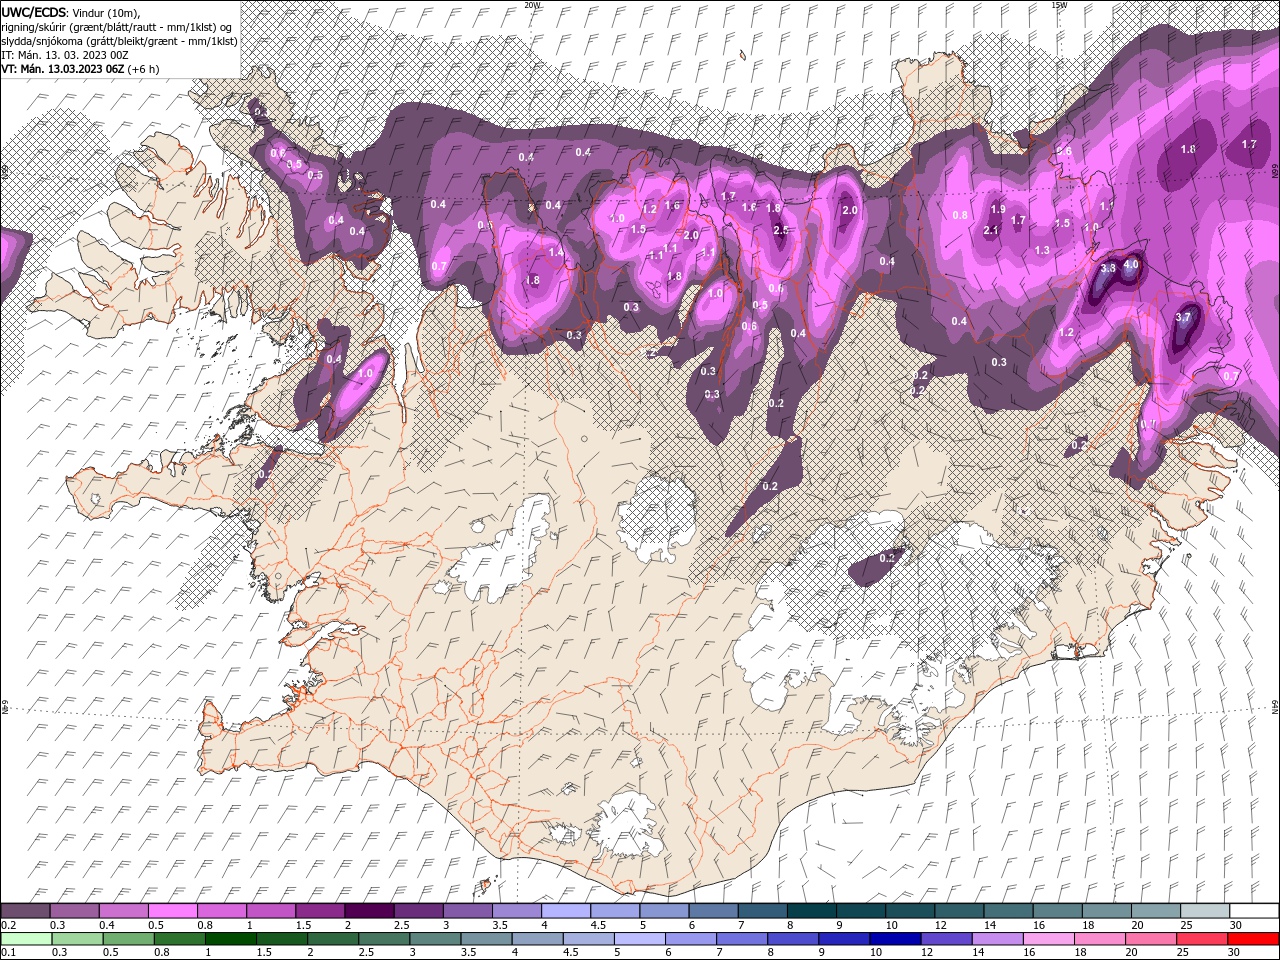Select the lavender 5 rain legend swatch

pos(640,939)
